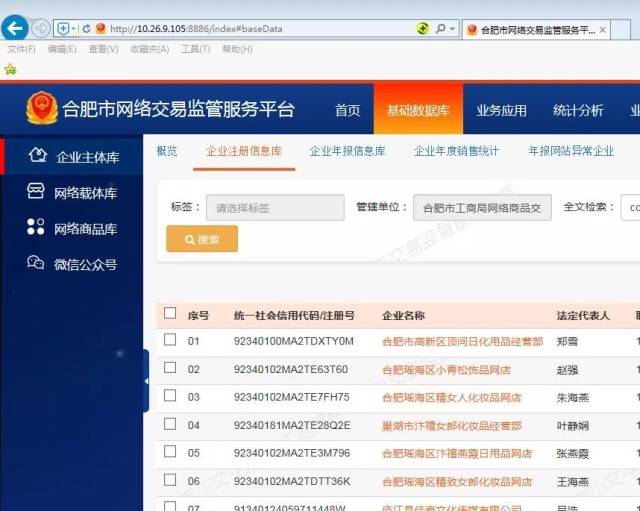Screen dimensions: 640x511
Task: Click the 统一社会信用代码/注册号 column header
Action: [x=294, y=315]
